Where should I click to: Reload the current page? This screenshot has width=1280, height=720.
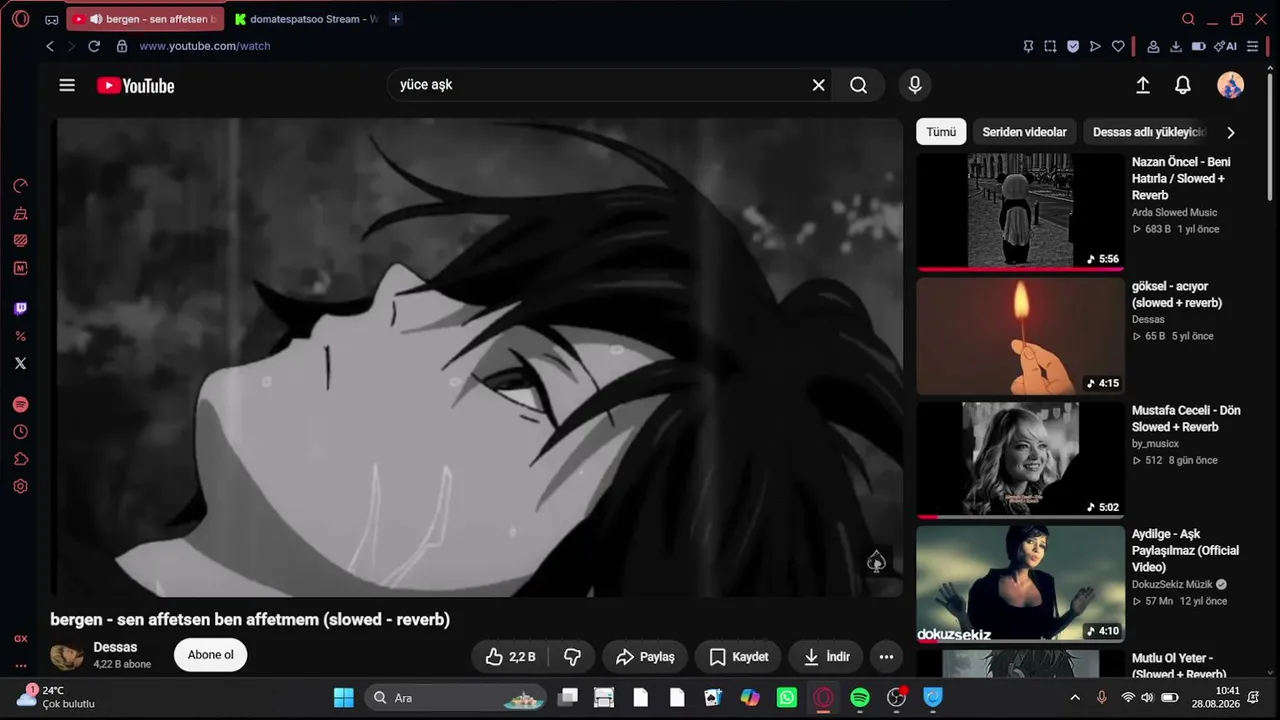94,46
